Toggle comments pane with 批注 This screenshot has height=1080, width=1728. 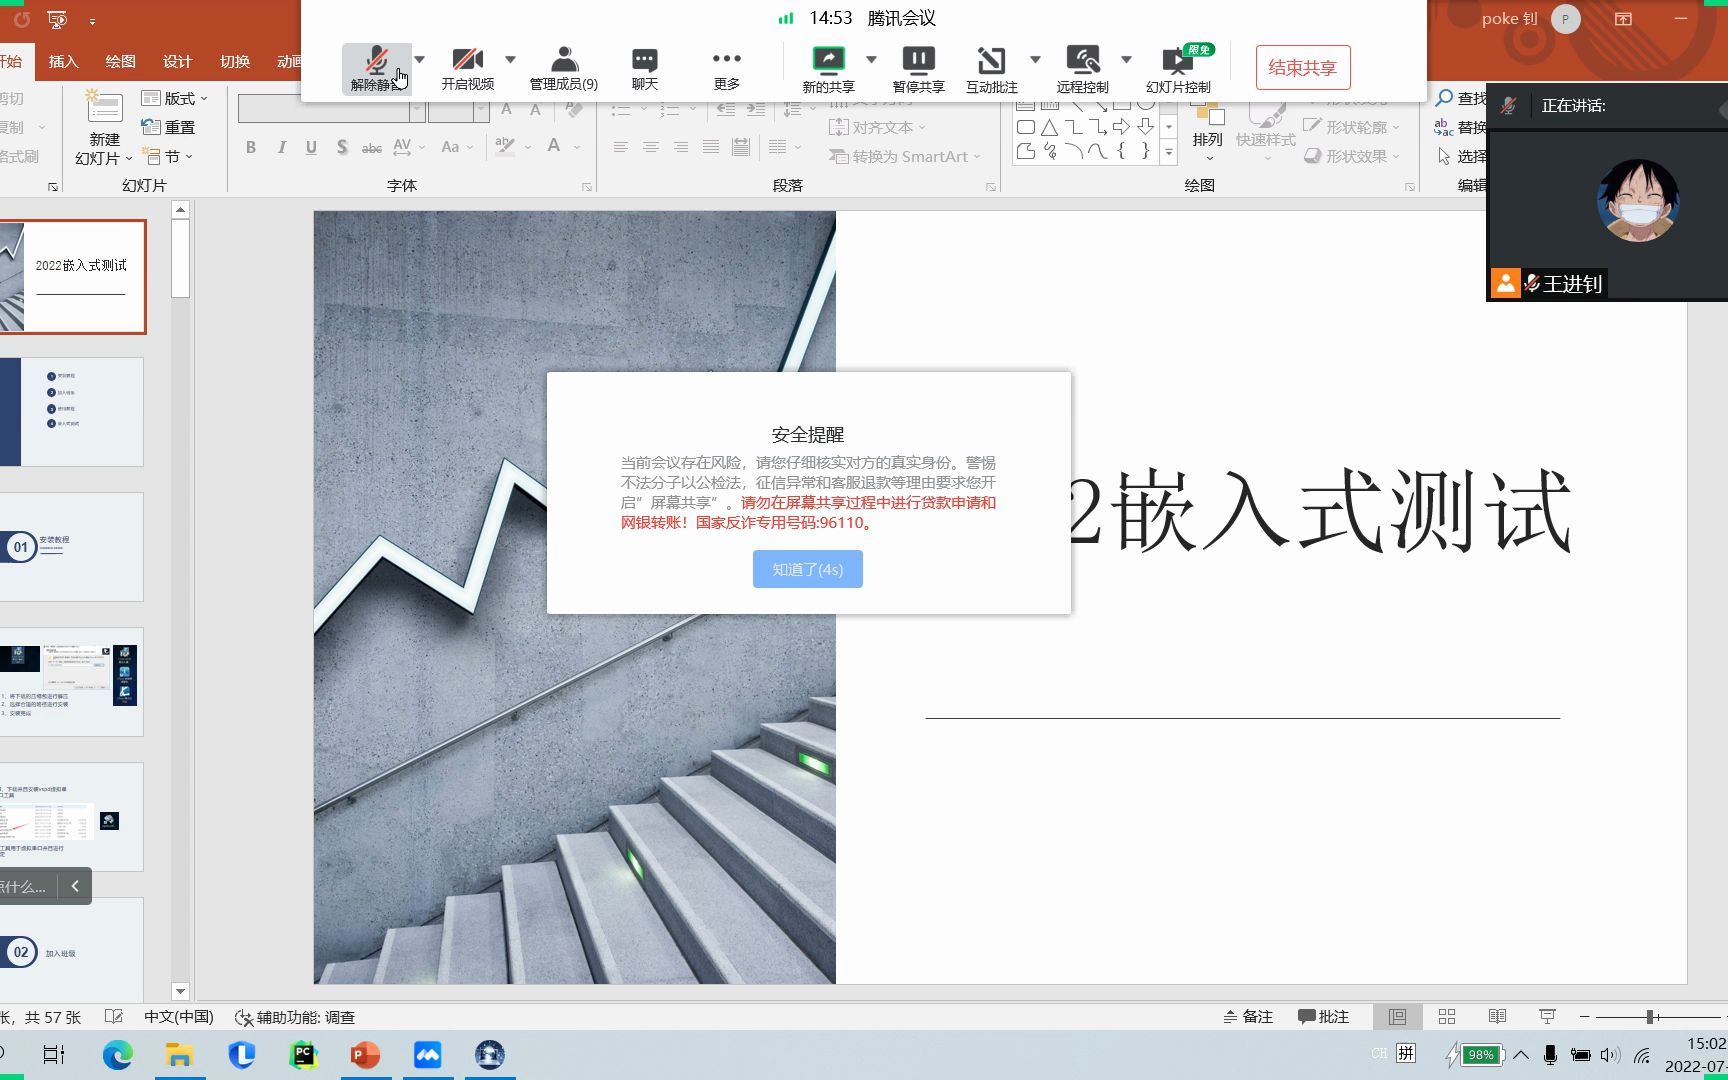coord(1323,1017)
